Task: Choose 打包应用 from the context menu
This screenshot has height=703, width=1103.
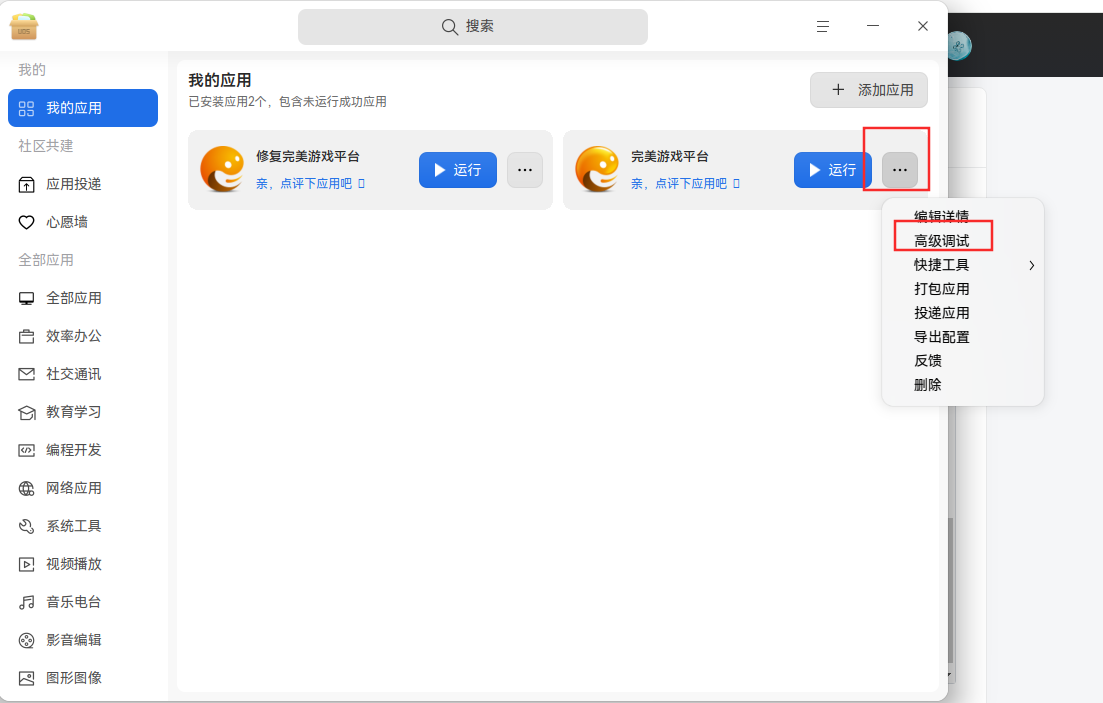Action: 941,289
